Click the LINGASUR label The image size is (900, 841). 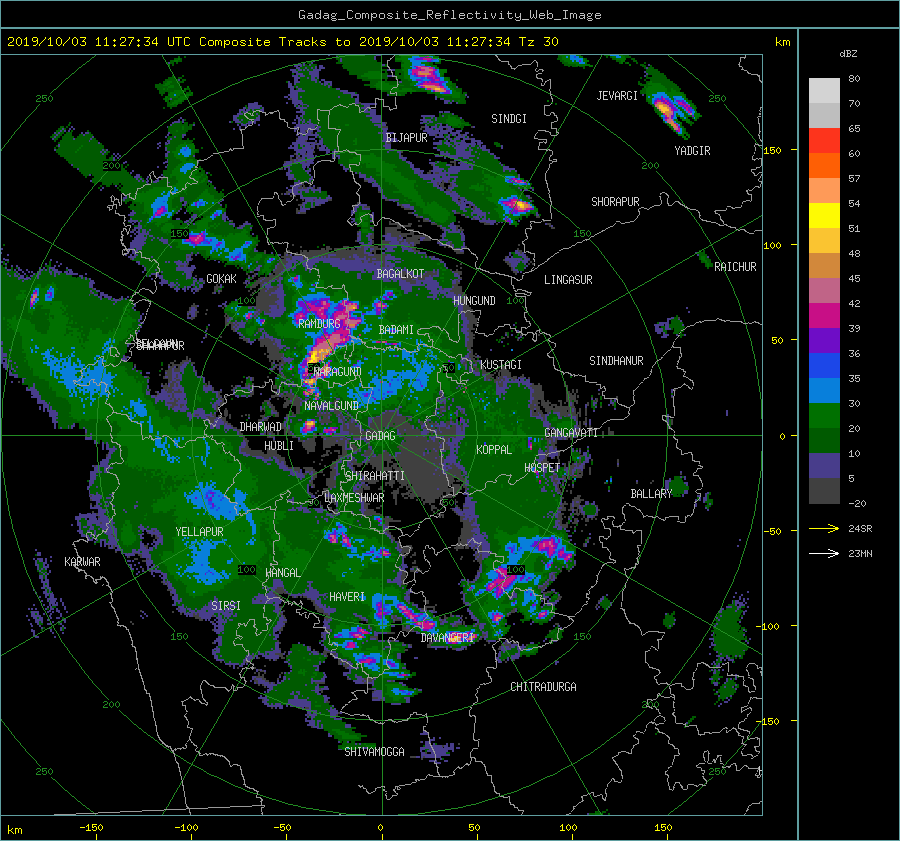click(x=568, y=280)
